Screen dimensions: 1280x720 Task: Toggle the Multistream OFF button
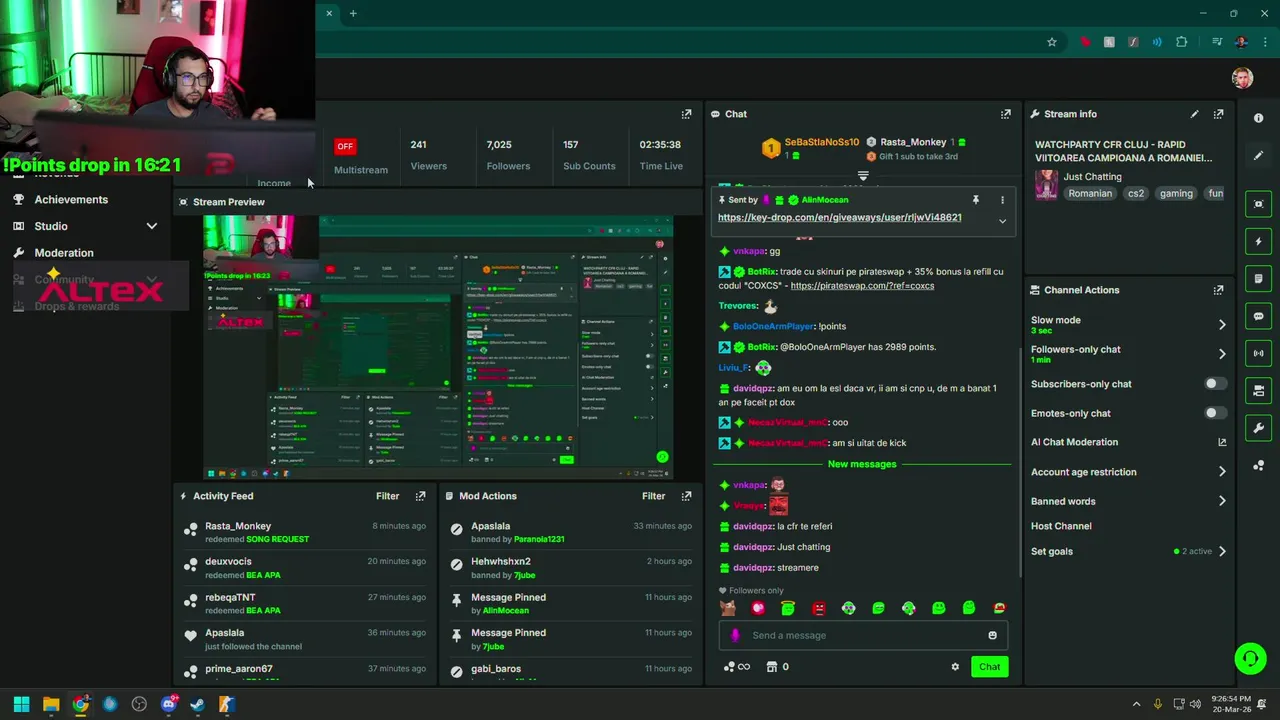click(345, 146)
